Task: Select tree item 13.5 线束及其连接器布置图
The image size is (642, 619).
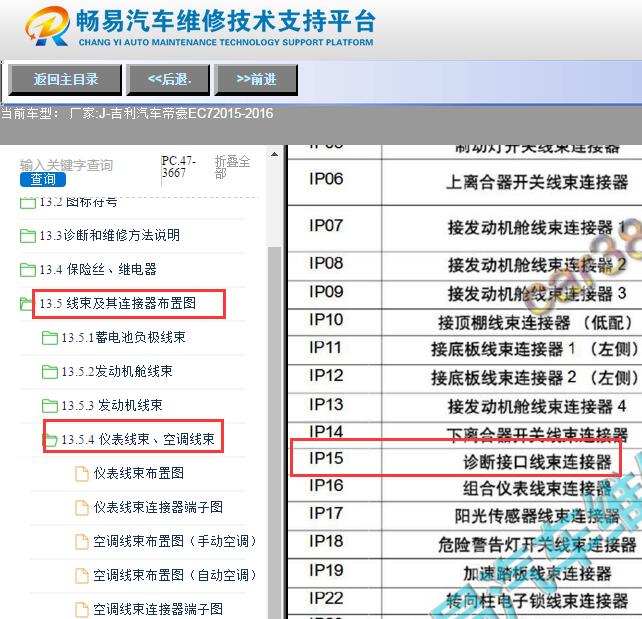Action: [x=118, y=303]
